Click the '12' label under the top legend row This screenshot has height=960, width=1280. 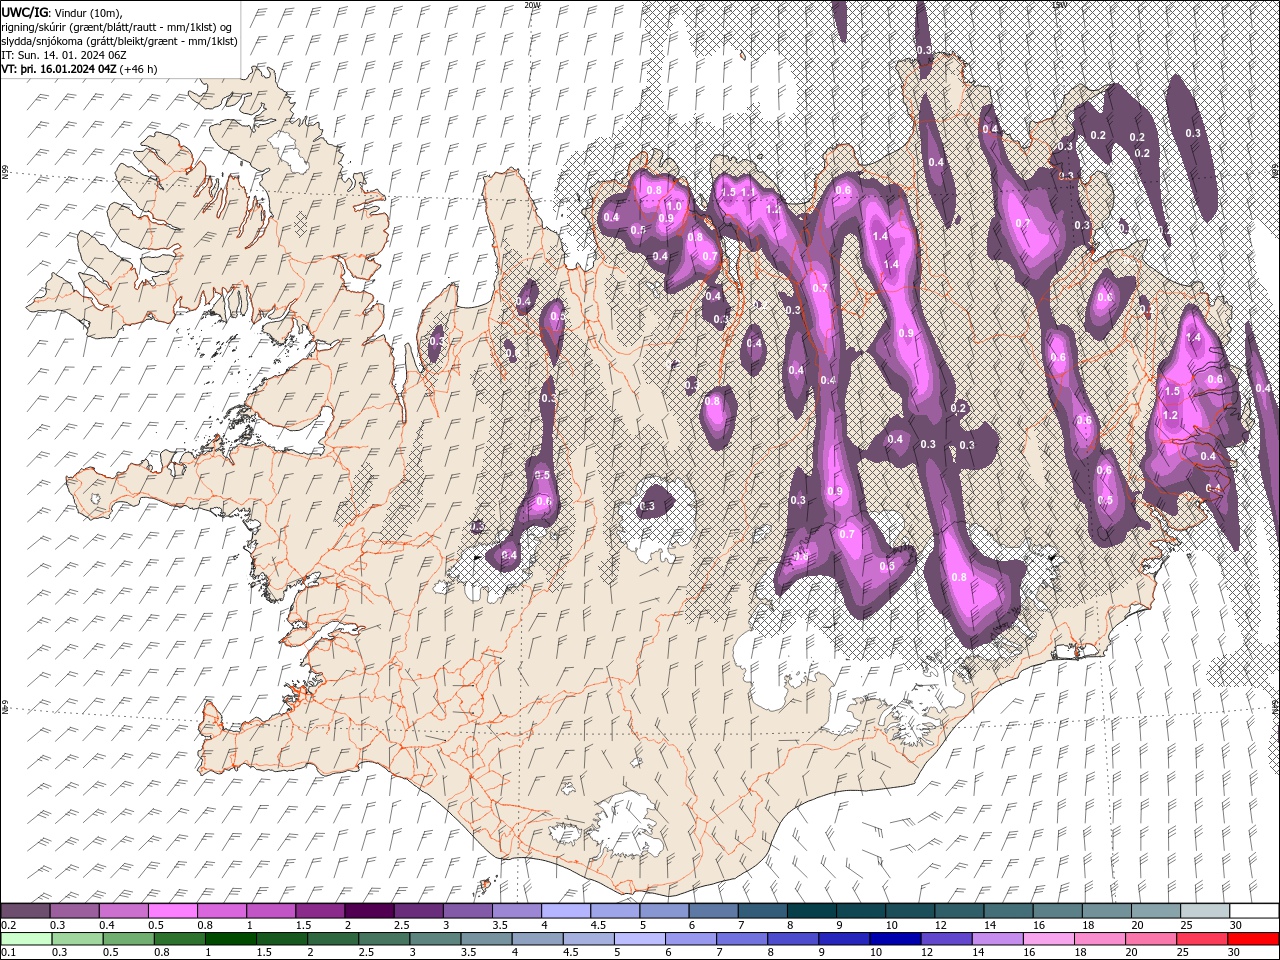pos(941,925)
